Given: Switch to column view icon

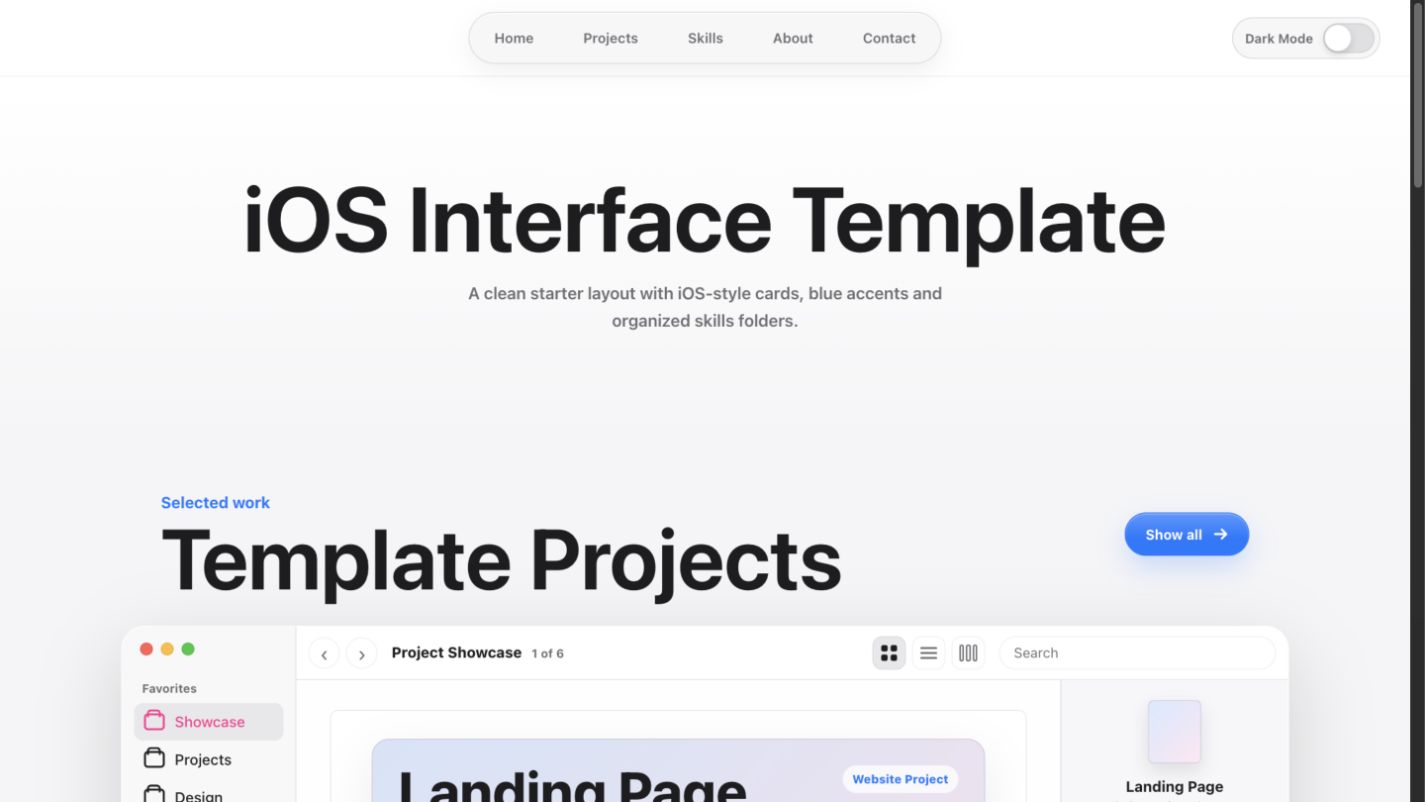Looking at the screenshot, I should [x=968, y=653].
